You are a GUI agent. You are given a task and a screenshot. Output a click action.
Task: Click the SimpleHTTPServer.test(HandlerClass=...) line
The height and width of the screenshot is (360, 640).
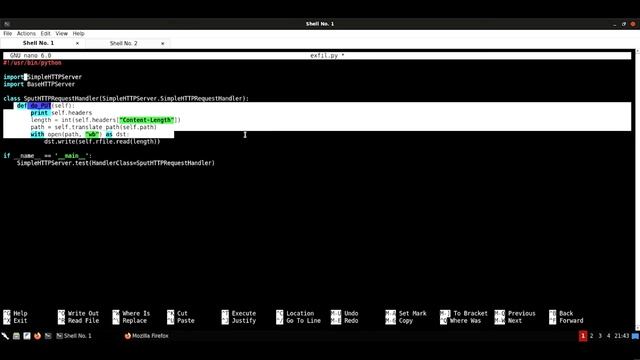116,163
